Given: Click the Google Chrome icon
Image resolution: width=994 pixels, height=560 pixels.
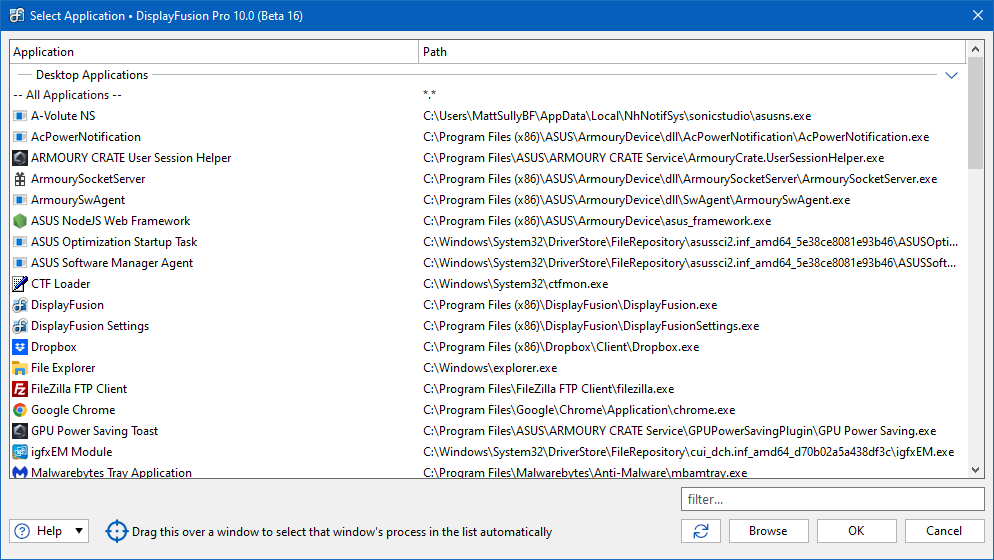Looking at the screenshot, I should click(x=20, y=410).
